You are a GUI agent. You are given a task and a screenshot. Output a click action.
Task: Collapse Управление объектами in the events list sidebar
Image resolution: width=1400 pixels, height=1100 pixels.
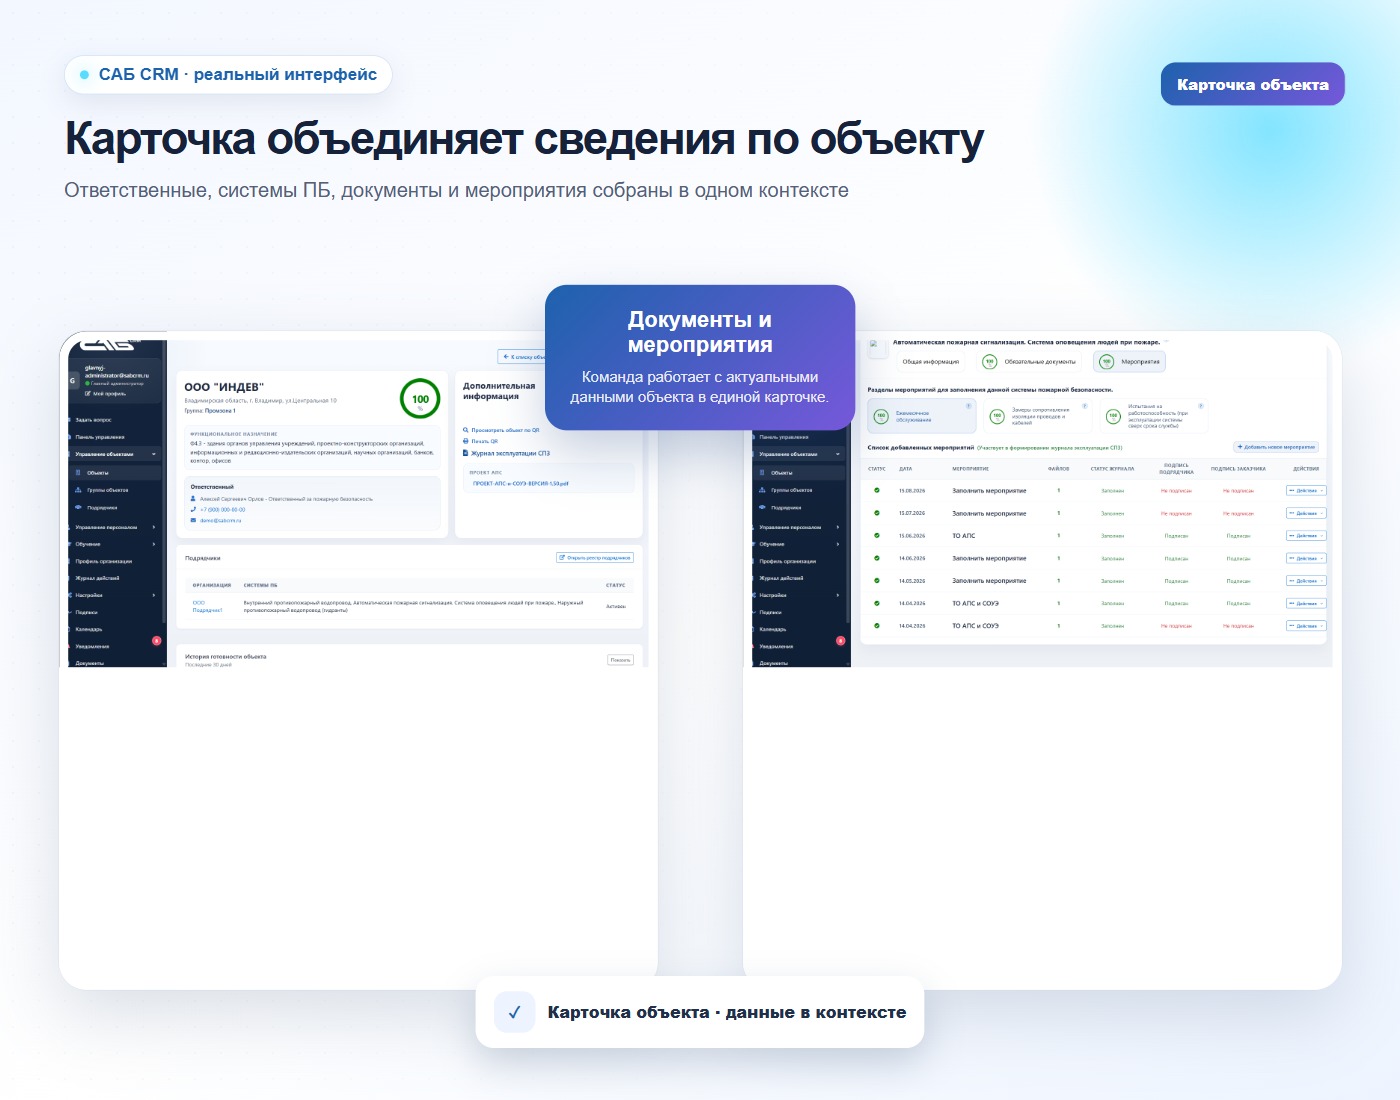pos(838,454)
